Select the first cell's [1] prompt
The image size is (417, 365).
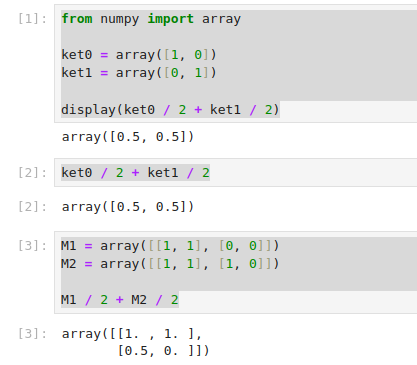(x=33, y=19)
